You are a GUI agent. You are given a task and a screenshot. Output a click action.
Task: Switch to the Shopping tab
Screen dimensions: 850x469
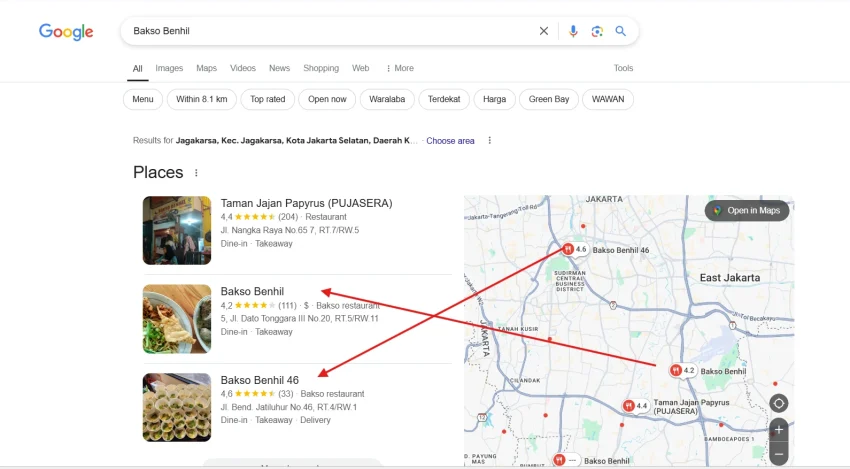coord(321,68)
